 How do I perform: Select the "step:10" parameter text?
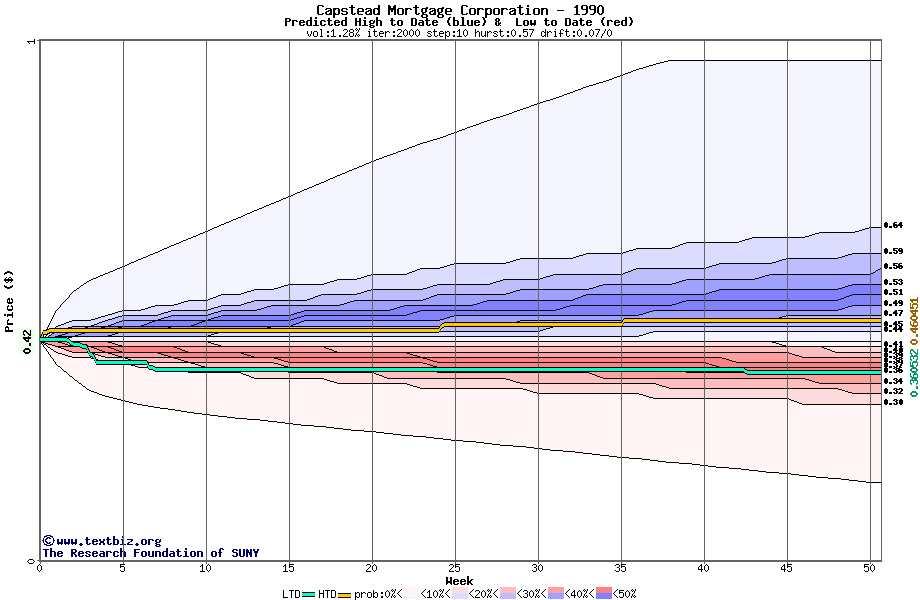tap(447, 33)
